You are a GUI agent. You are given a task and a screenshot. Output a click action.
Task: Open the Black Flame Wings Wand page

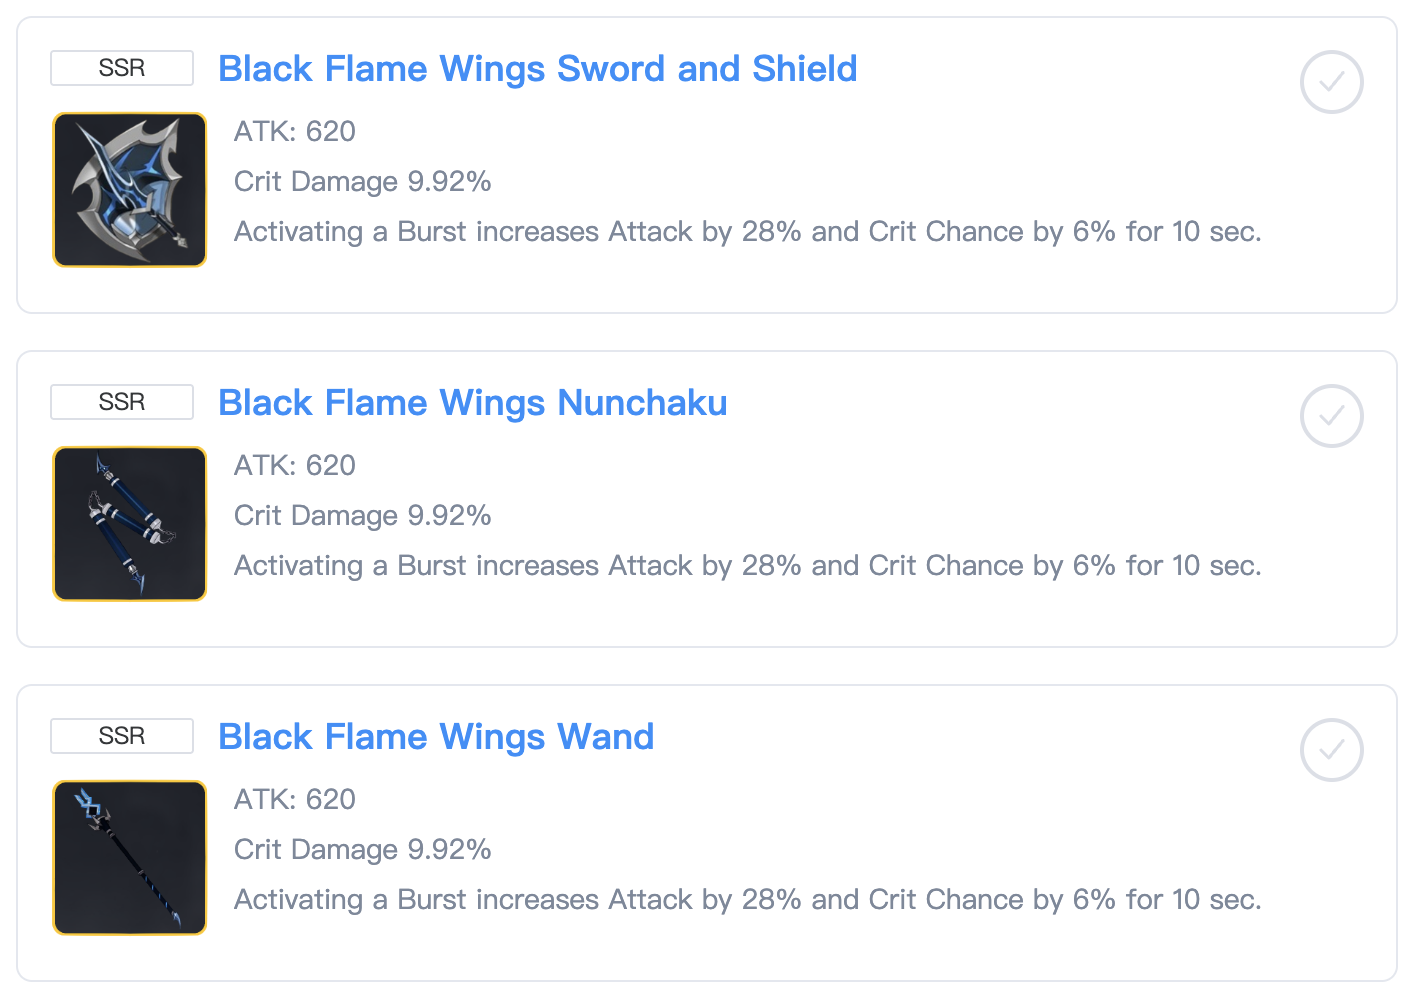pos(437,736)
